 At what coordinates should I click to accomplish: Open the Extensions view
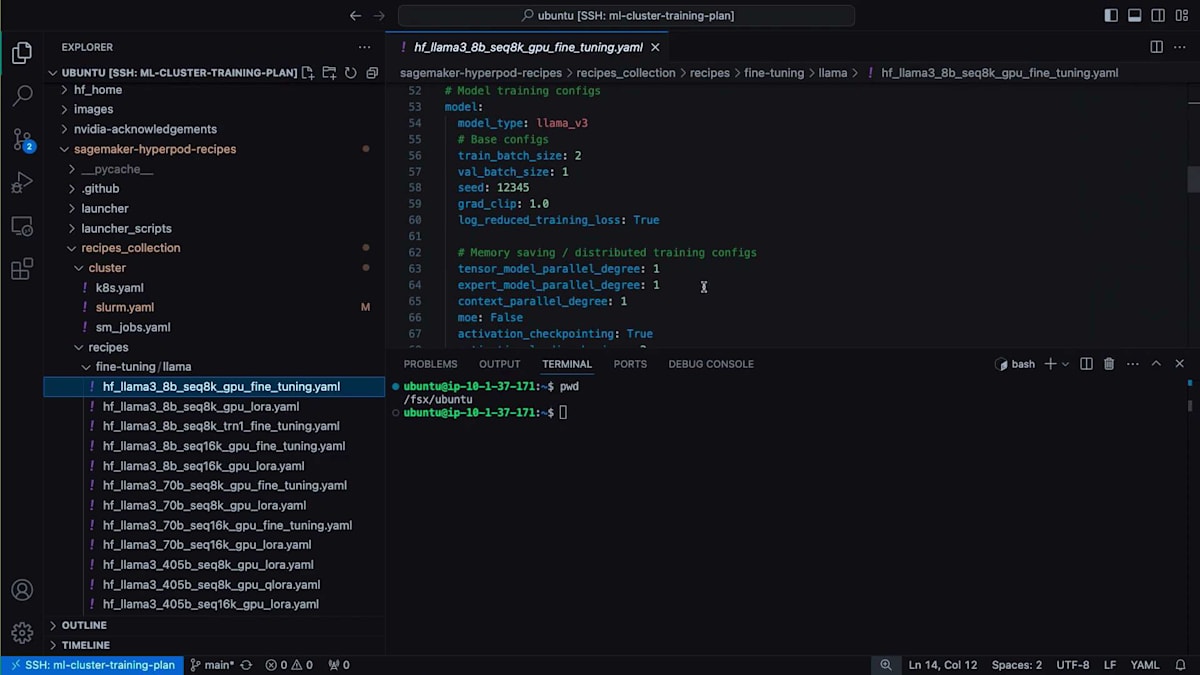(x=22, y=269)
